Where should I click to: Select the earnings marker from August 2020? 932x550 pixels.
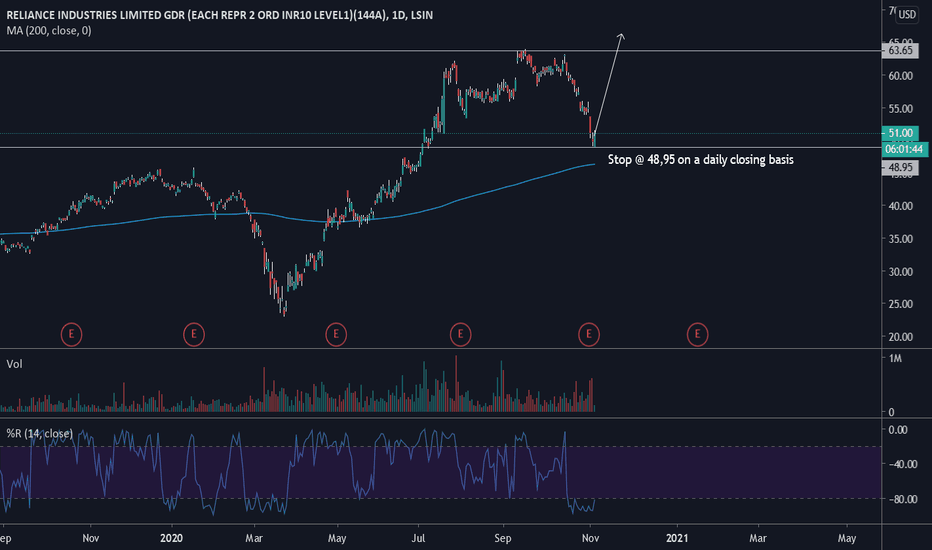tap(460, 334)
